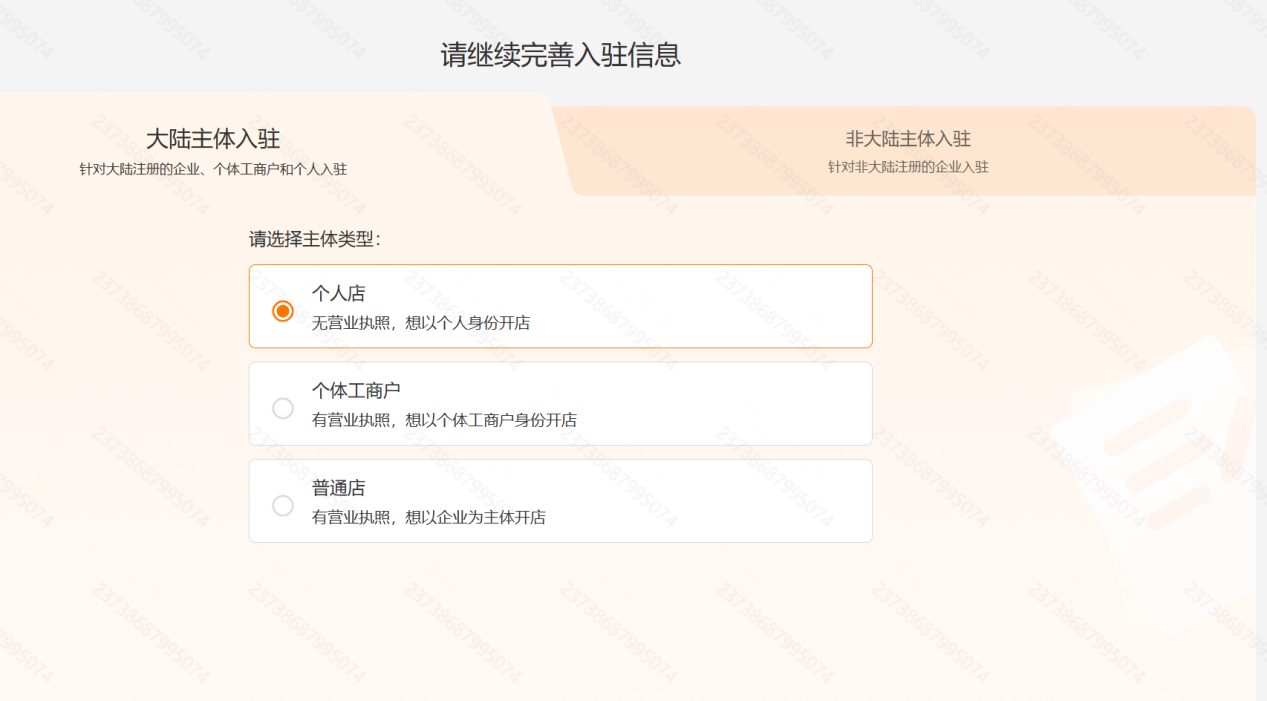Click the 个体工商户 option title
The width and height of the screenshot is (1267, 701).
click(356, 390)
